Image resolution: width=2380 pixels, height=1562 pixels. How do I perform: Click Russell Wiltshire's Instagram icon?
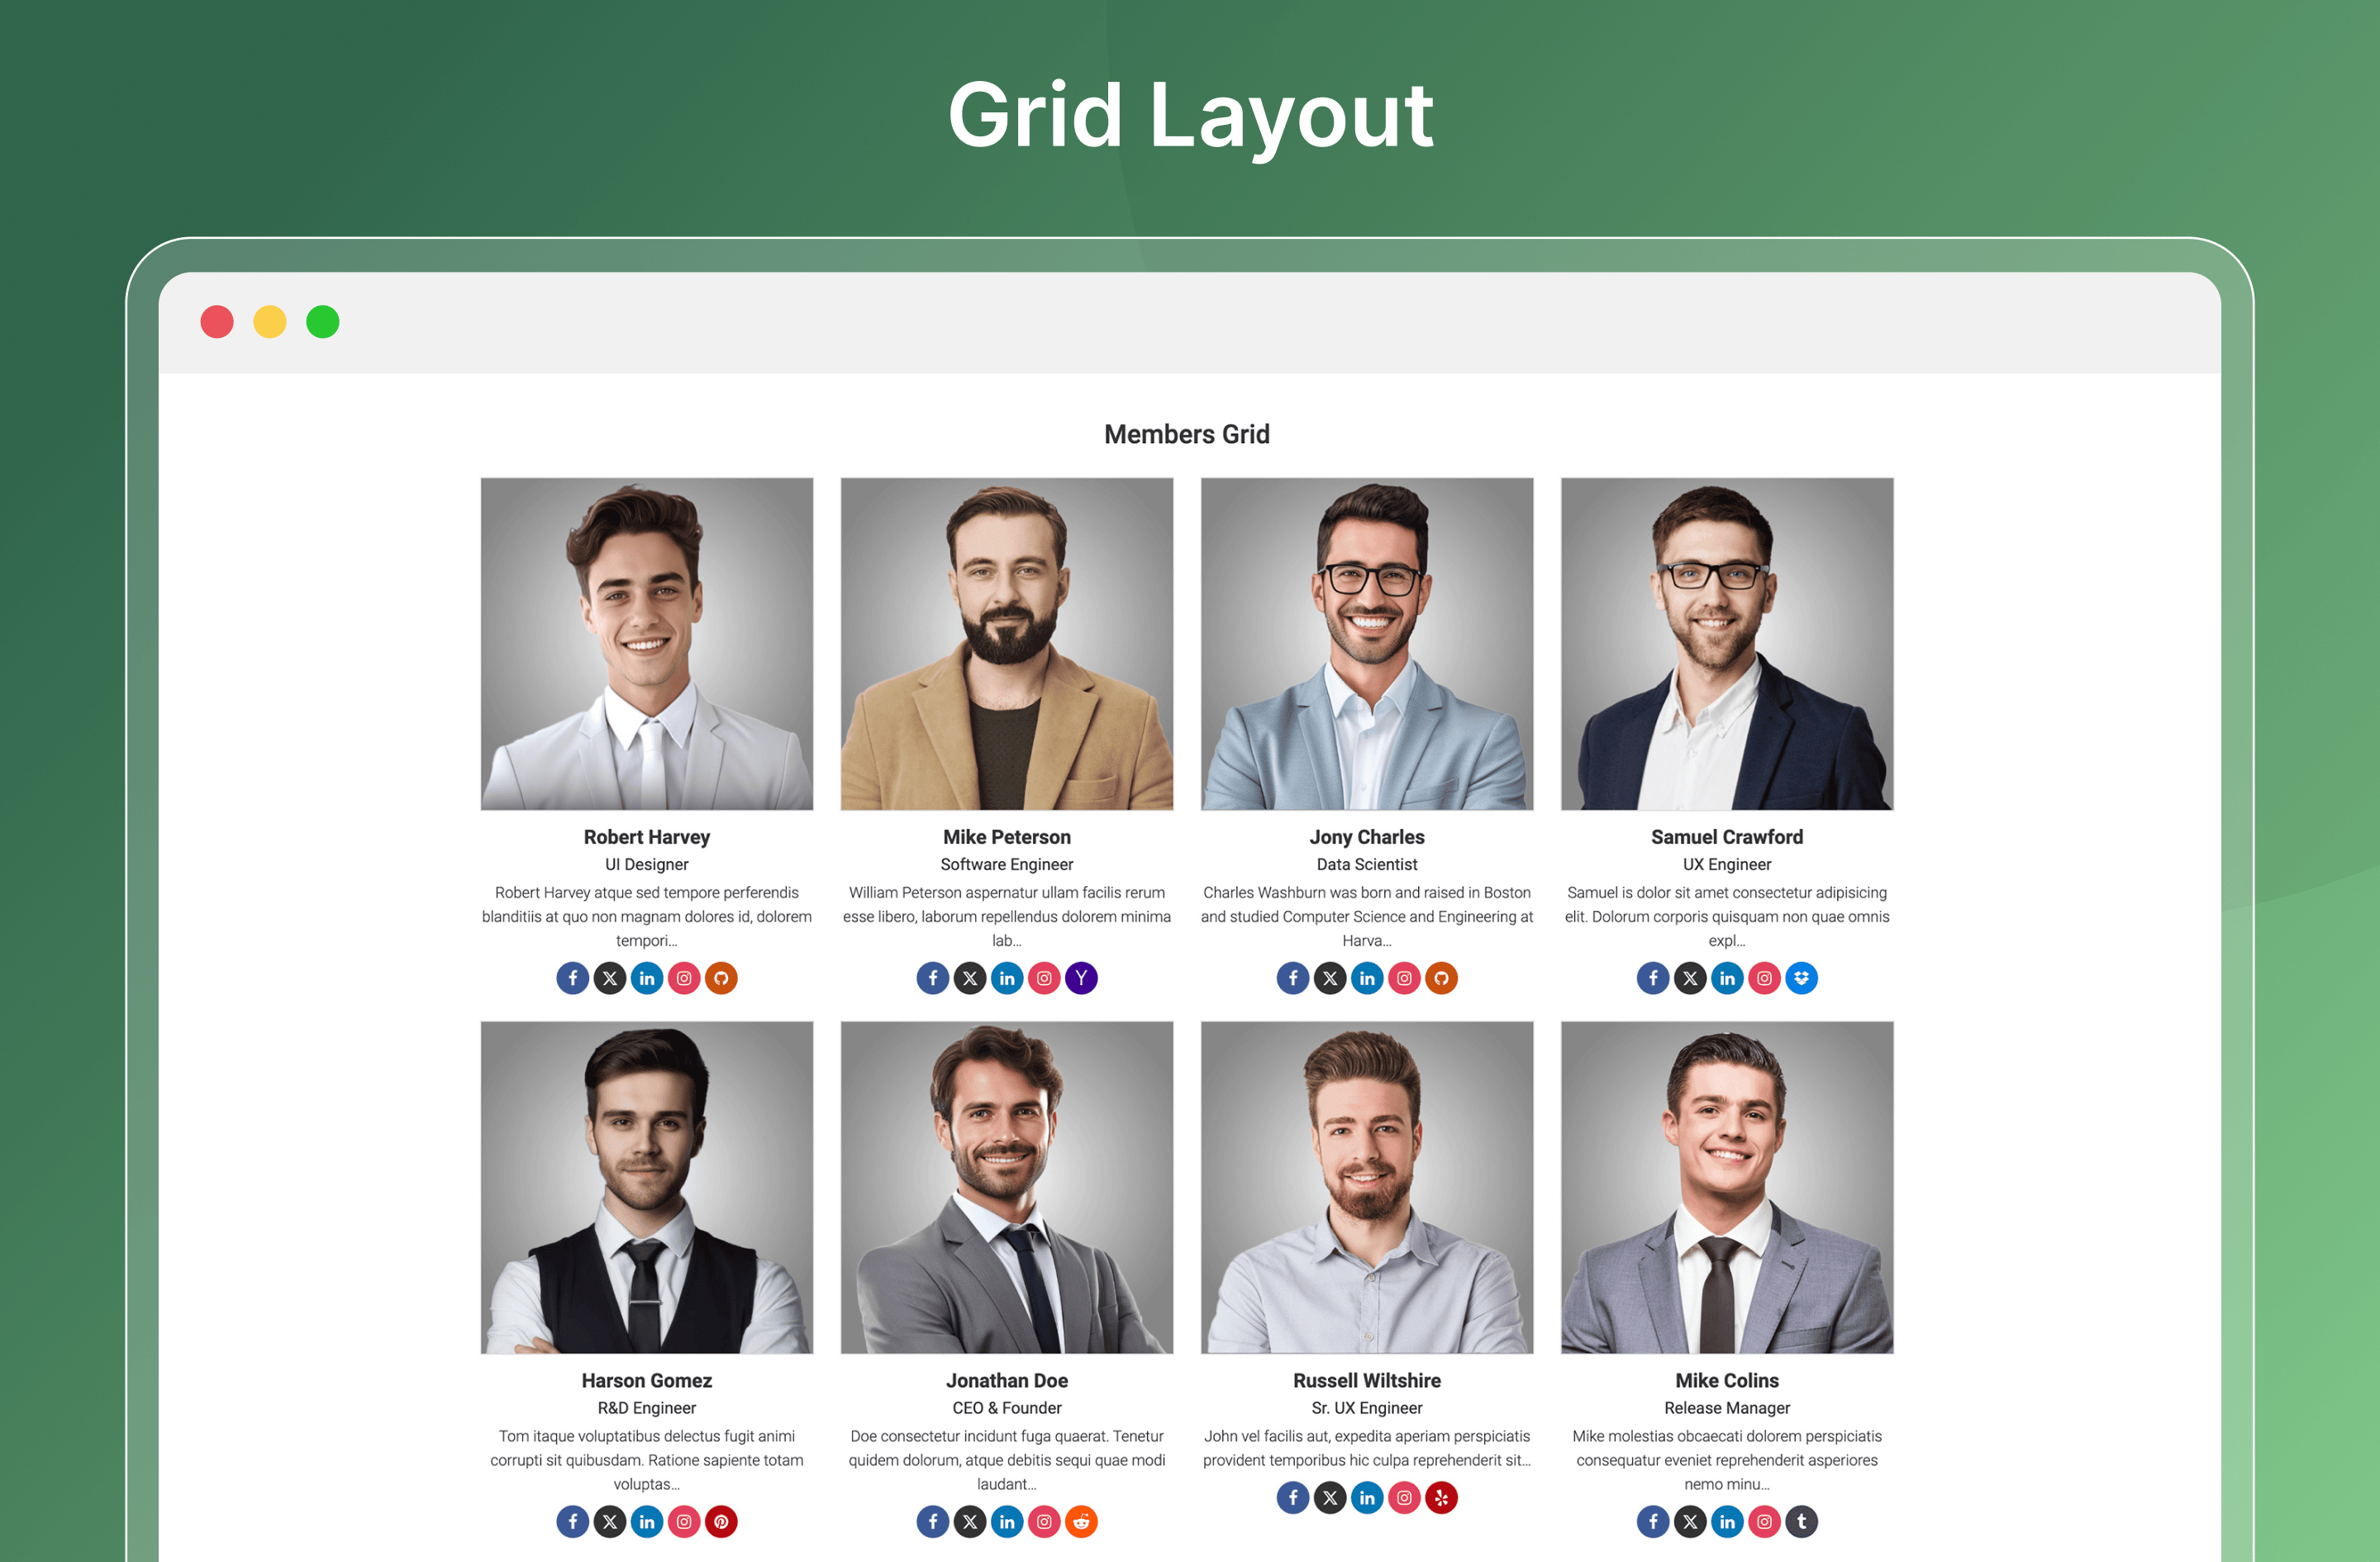[x=1404, y=1498]
